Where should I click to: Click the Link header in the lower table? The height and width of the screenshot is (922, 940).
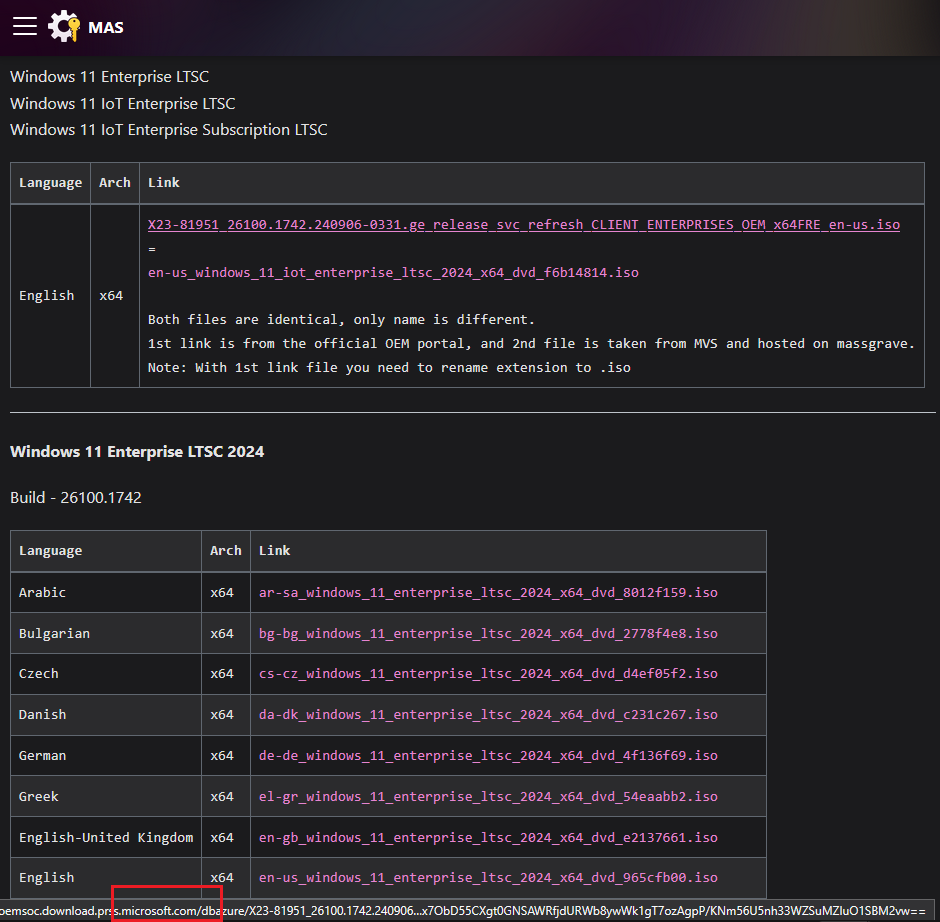coord(508,551)
